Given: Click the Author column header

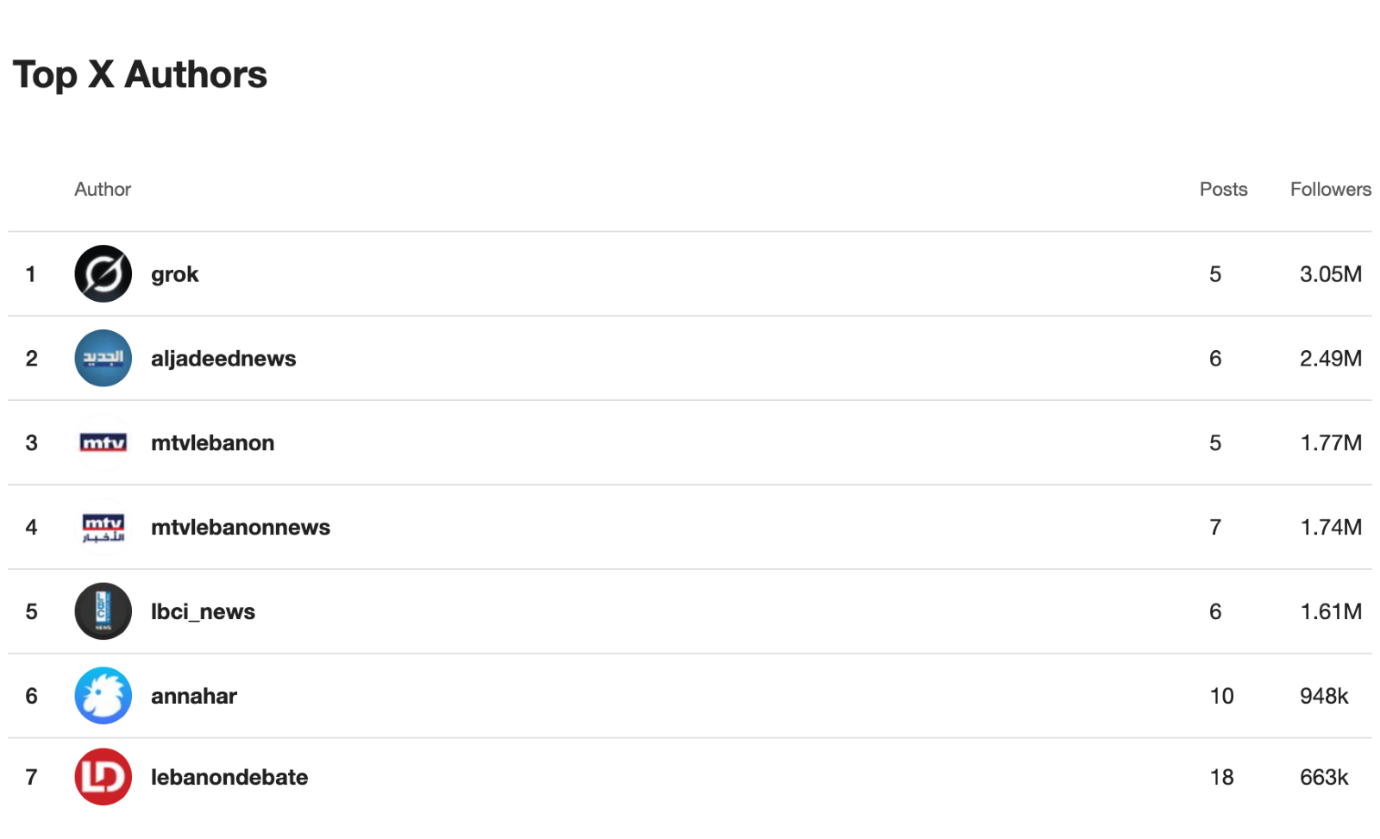Looking at the screenshot, I should [x=103, y=189].
